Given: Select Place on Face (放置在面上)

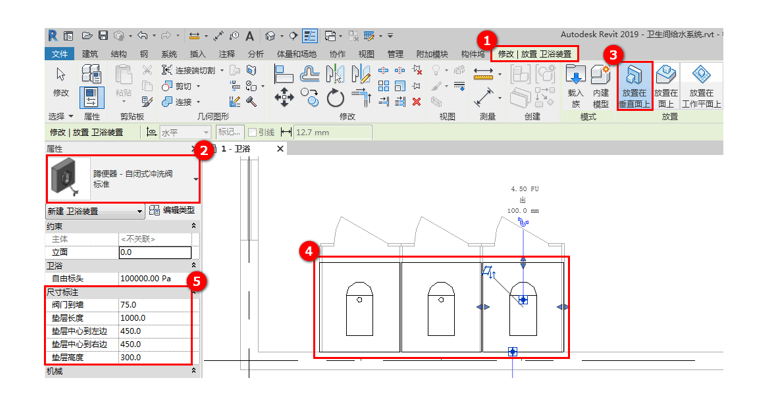Looking at the screenshot, I should click(x=666, y=86).
